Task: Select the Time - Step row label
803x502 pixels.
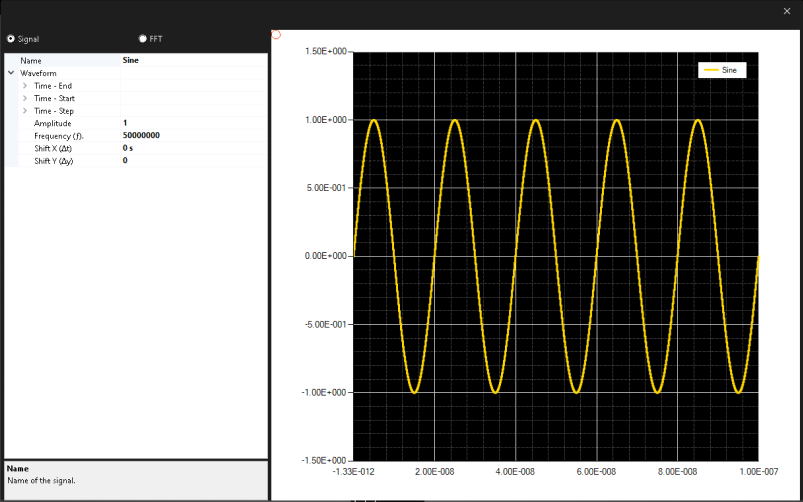Action: [x=54, y=111]
